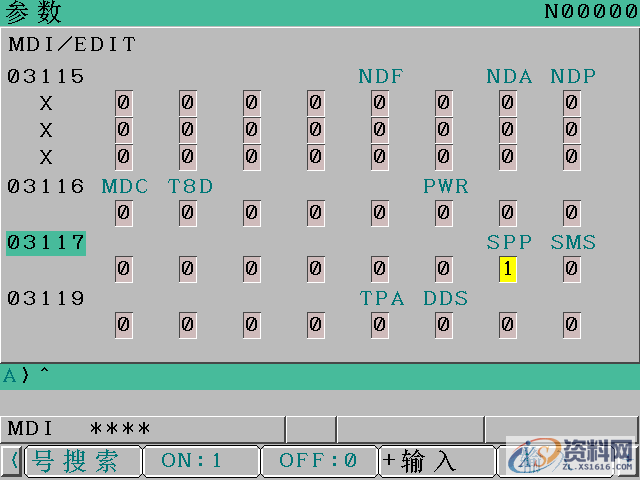Select the MDC bit of parameter 03116
Viewport: 640px width, 480px height.
[124, 211]
